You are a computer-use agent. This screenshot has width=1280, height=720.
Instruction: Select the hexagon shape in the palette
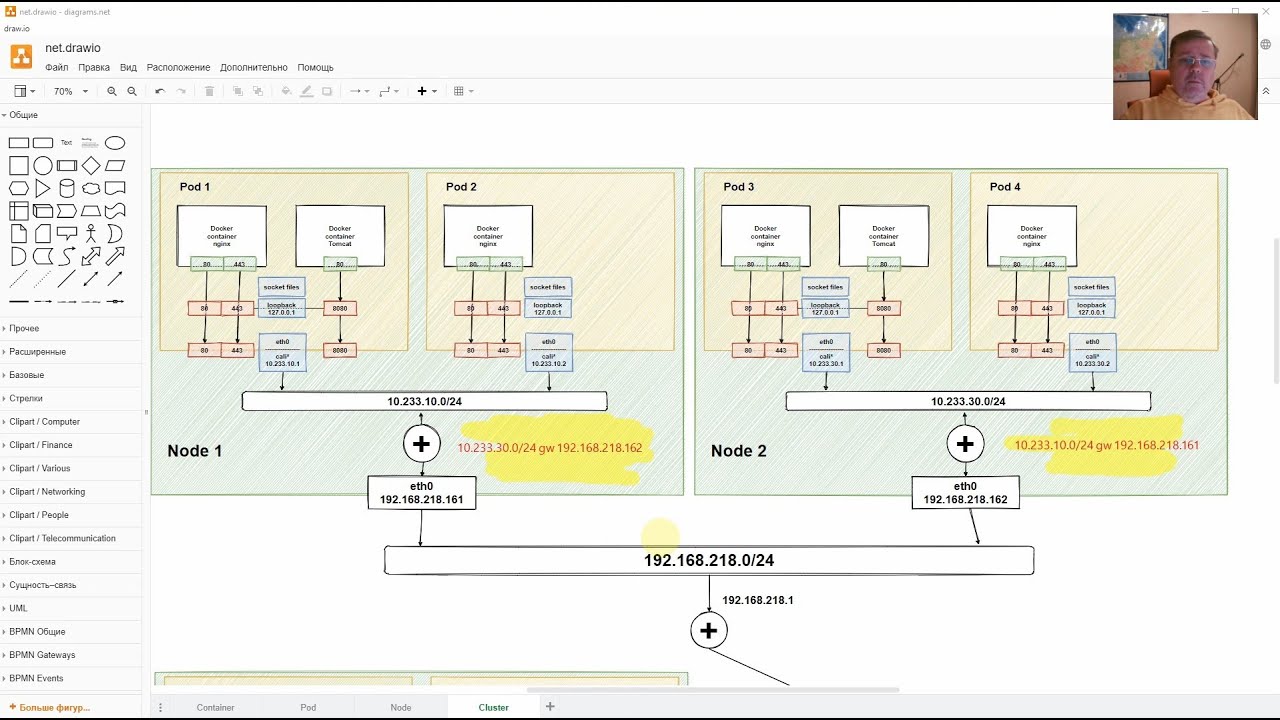pos(19,188)
